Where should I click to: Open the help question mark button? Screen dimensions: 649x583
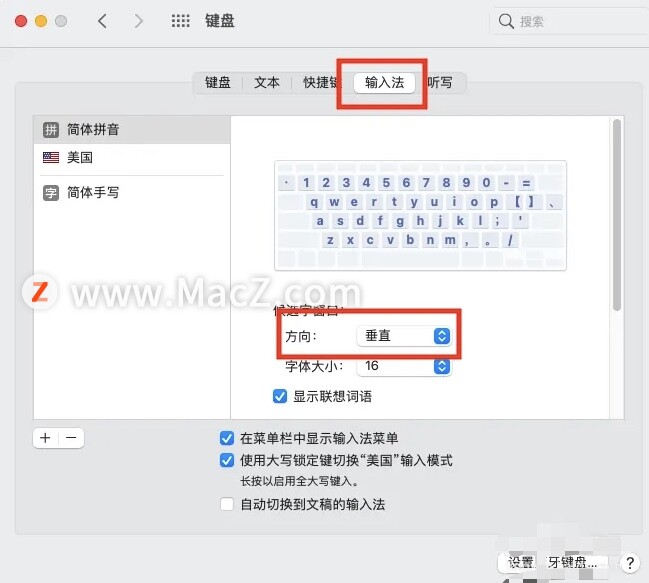[630, 563]
